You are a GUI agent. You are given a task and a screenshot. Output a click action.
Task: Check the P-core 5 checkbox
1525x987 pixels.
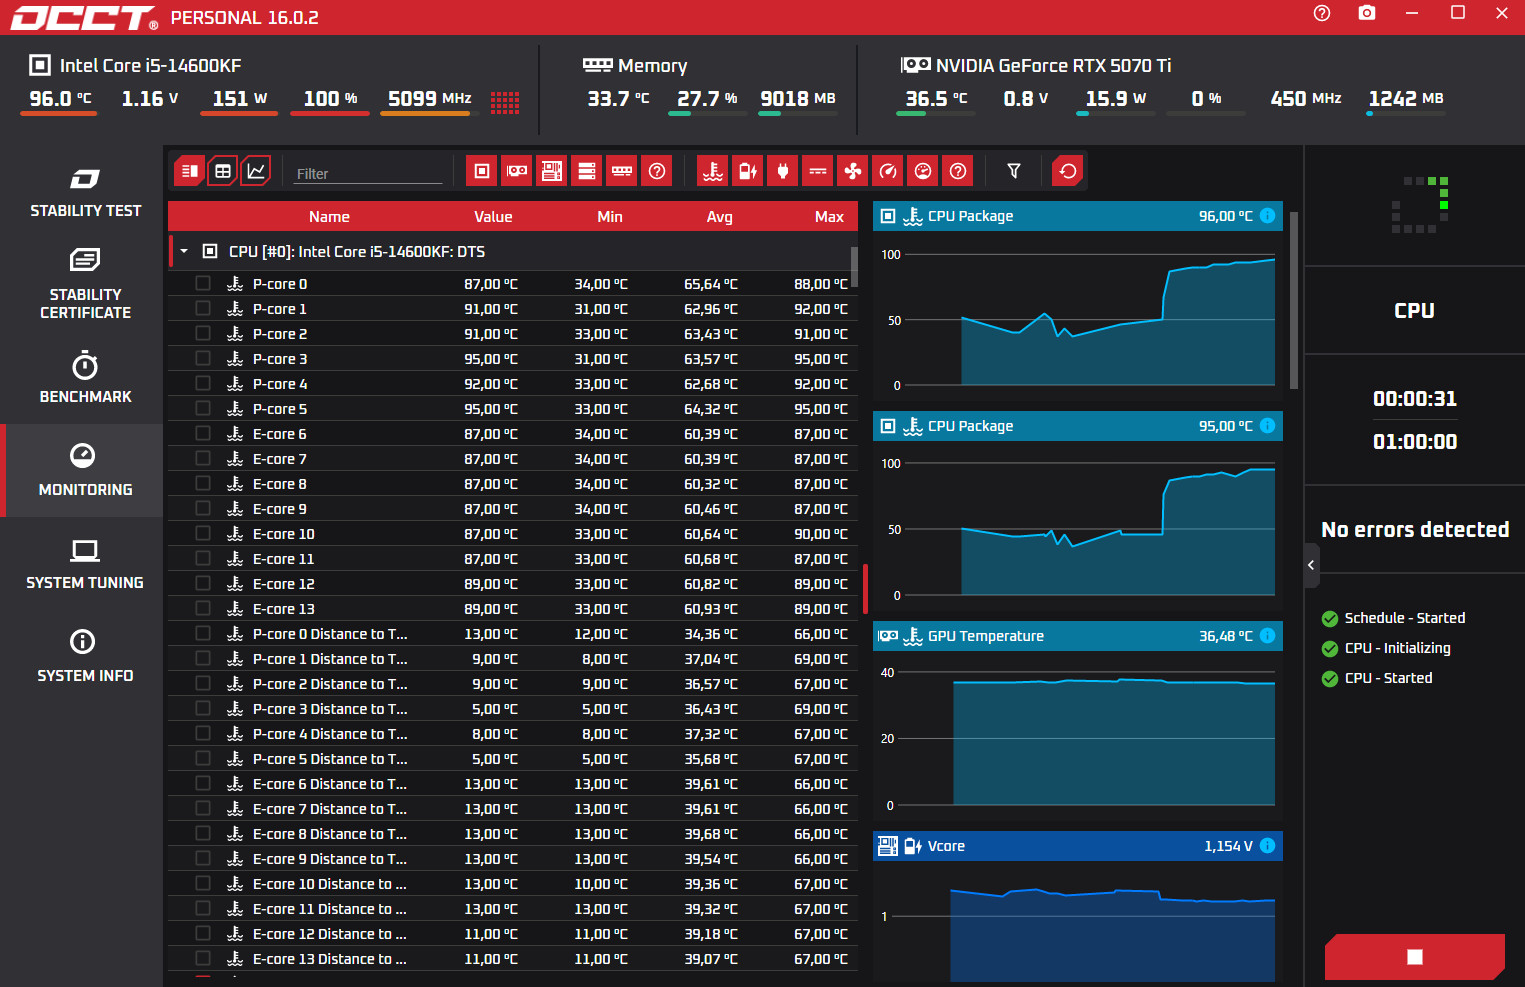203,408
